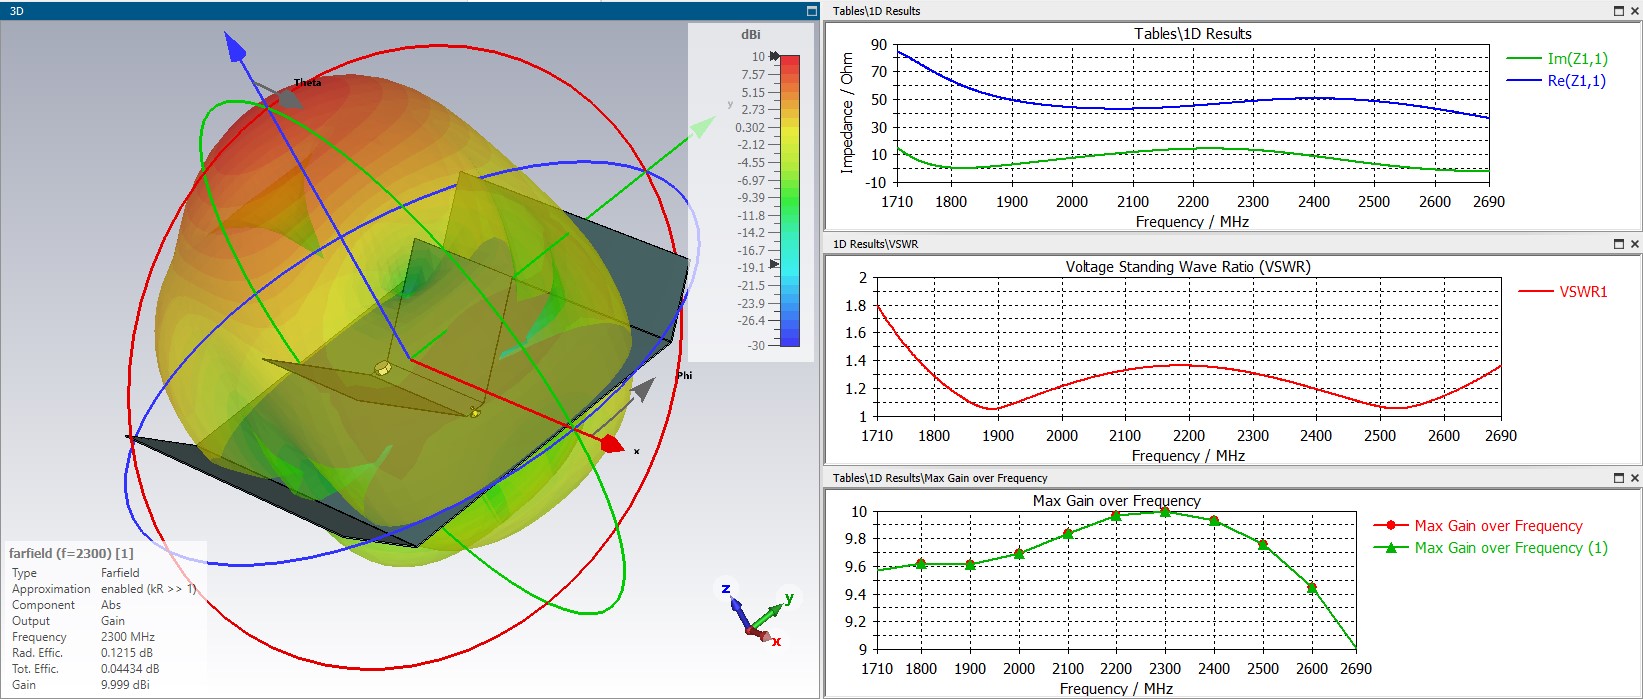Click the xyz coordinate axes triad icon
Viewport: 1643px width, 699px height.
pos(760,612)
